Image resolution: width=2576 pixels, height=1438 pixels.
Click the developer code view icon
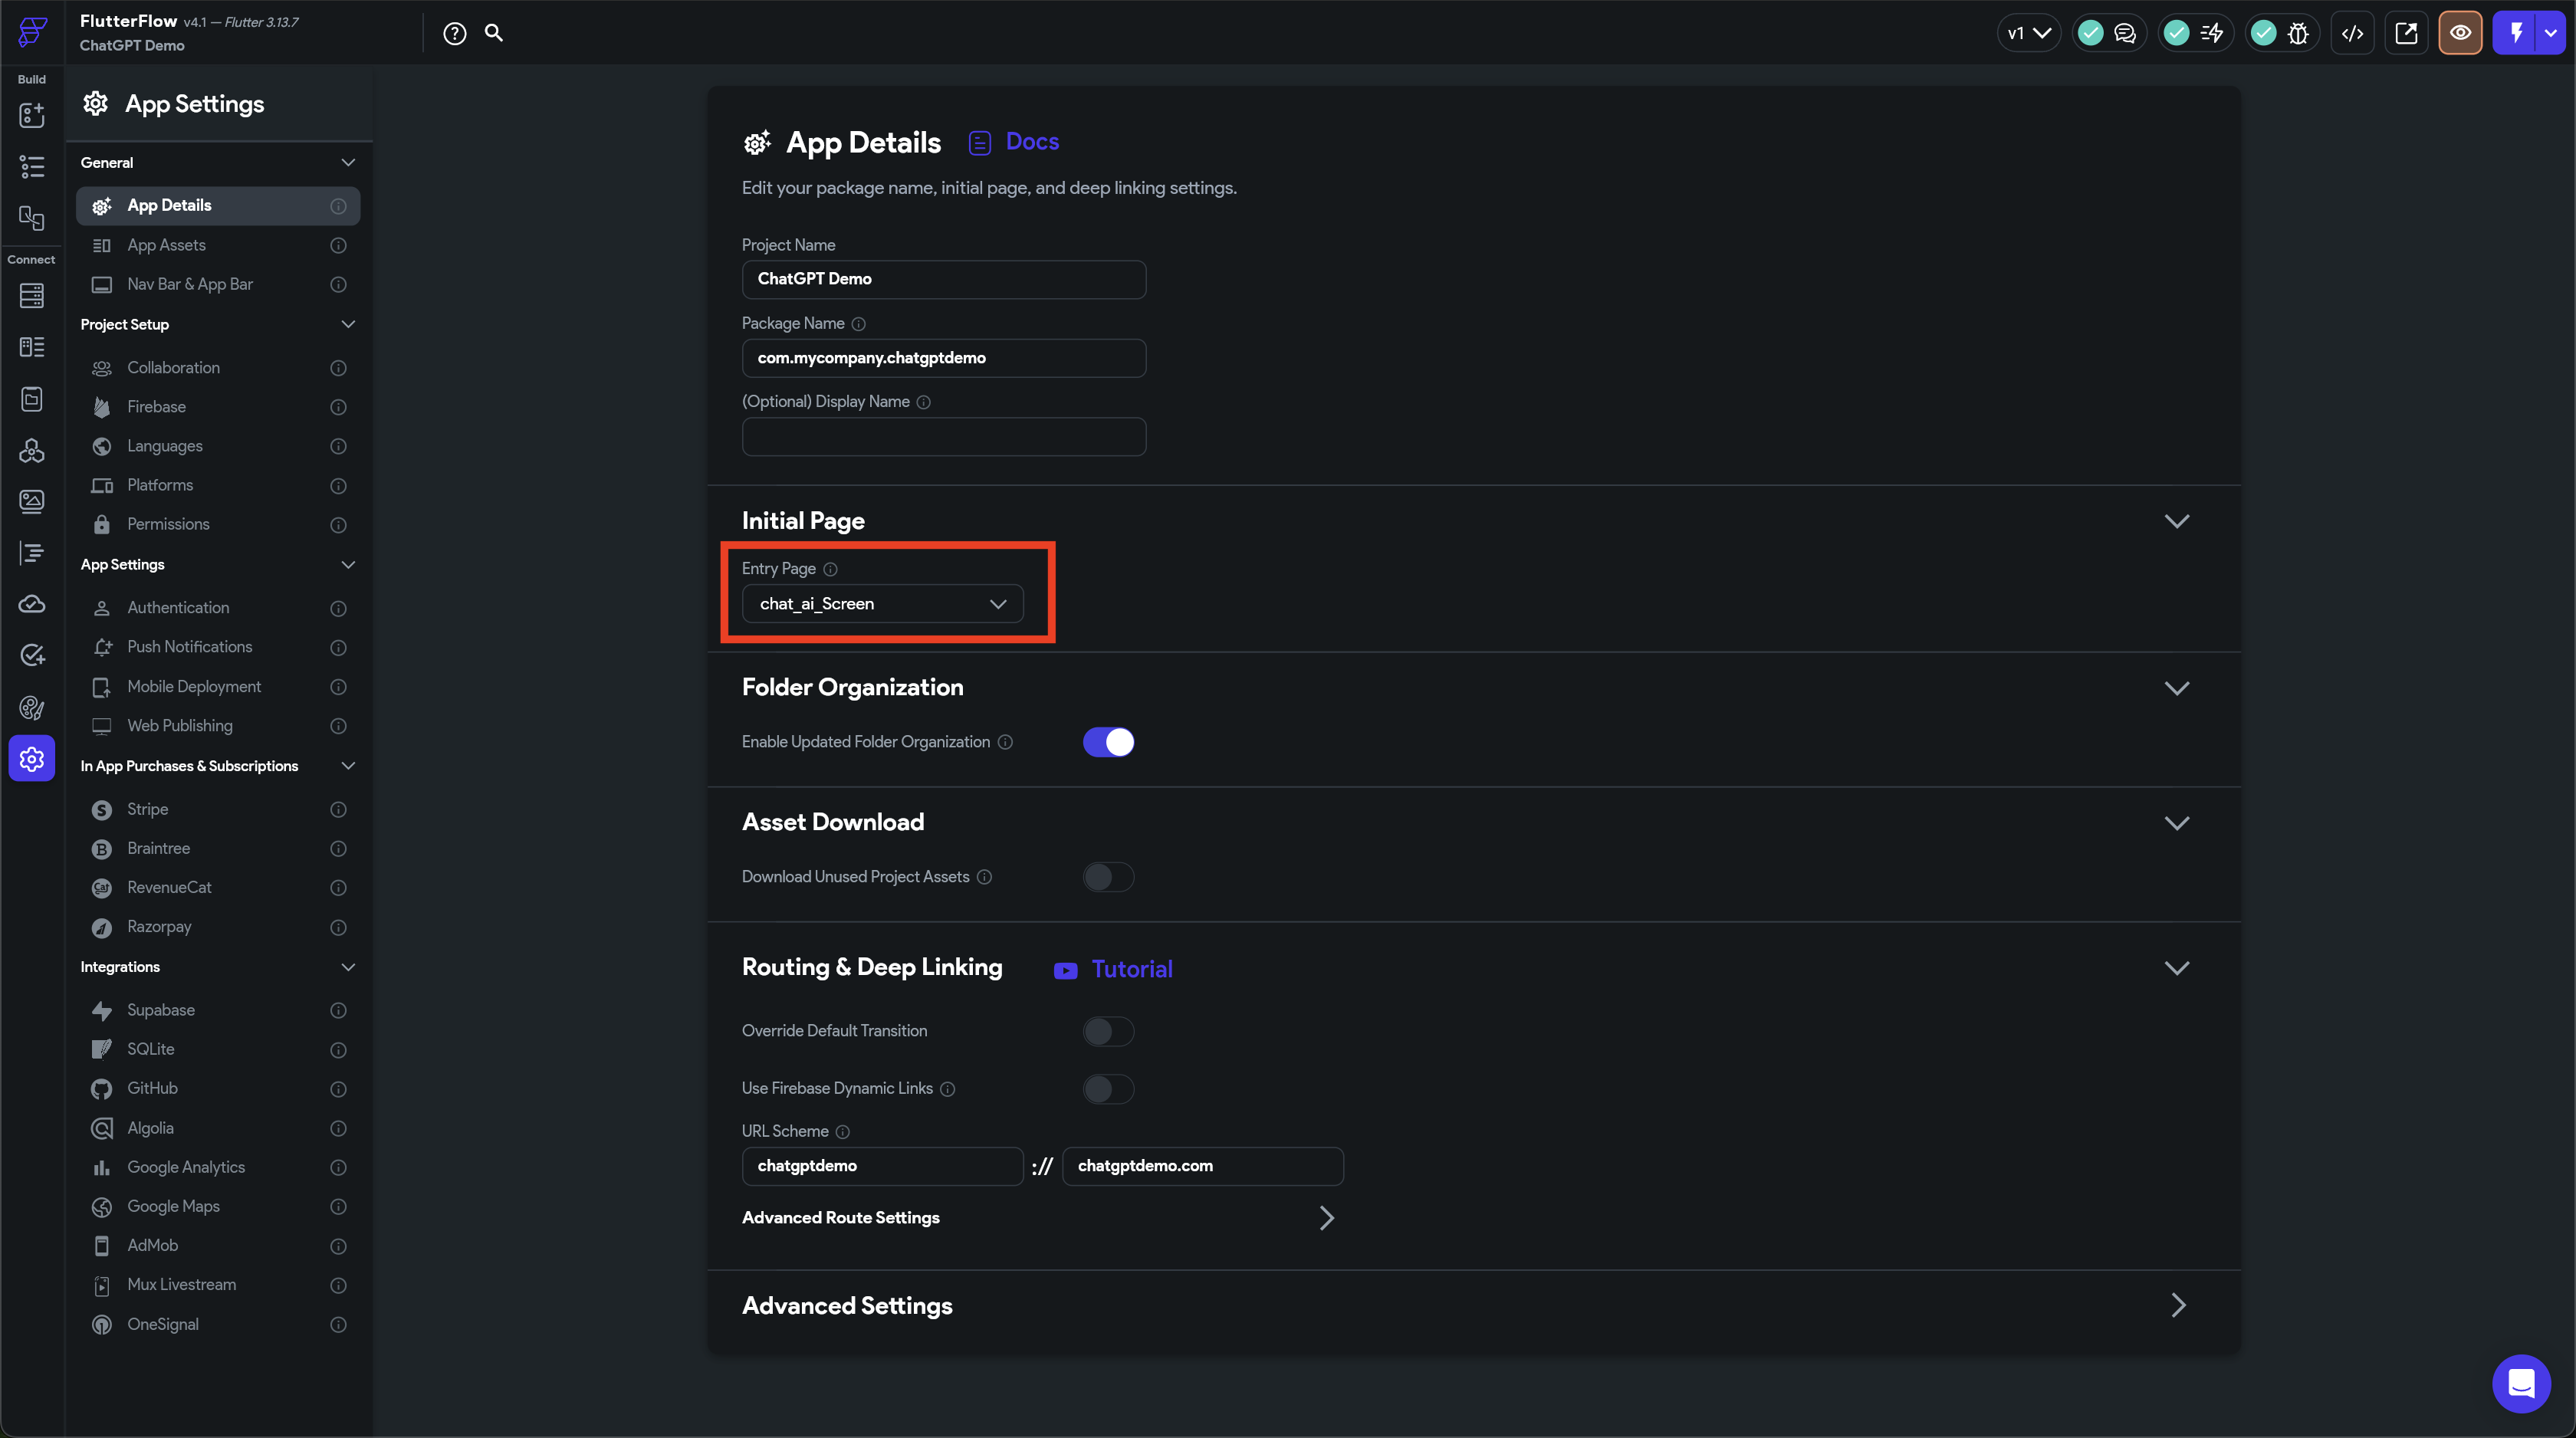[2352, 33]
